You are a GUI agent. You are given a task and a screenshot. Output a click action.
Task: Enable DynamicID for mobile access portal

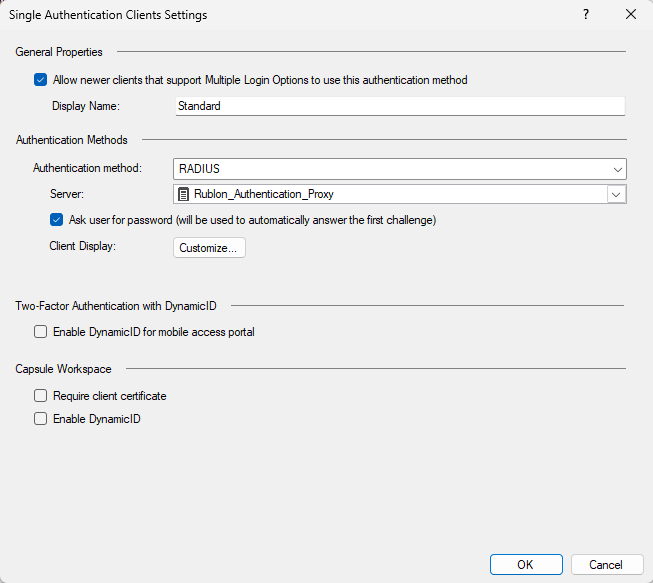point(40,332)
